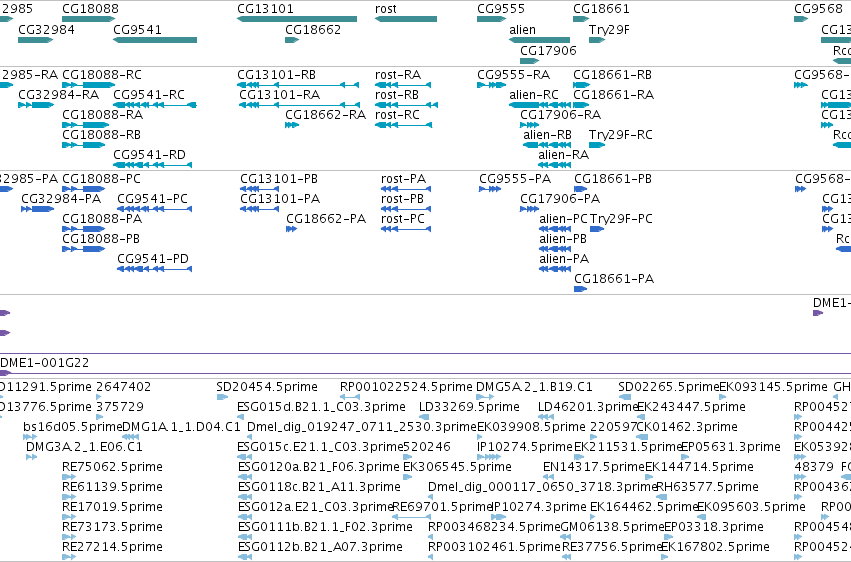
Task: Click the CG17906 gene label
Action: (548, 50)
